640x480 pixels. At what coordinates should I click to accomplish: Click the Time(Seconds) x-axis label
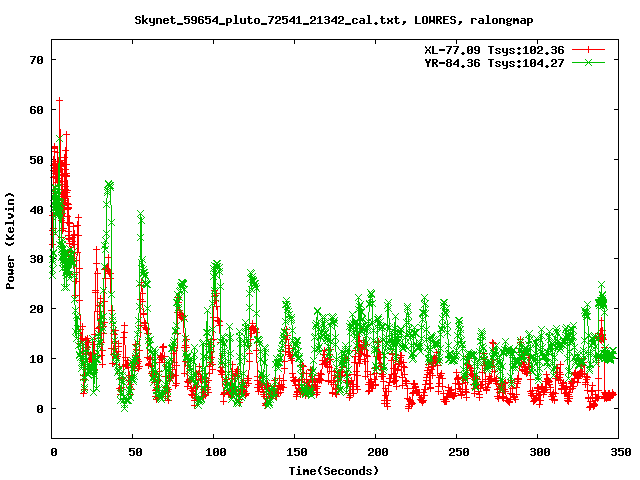click(334, 471)
